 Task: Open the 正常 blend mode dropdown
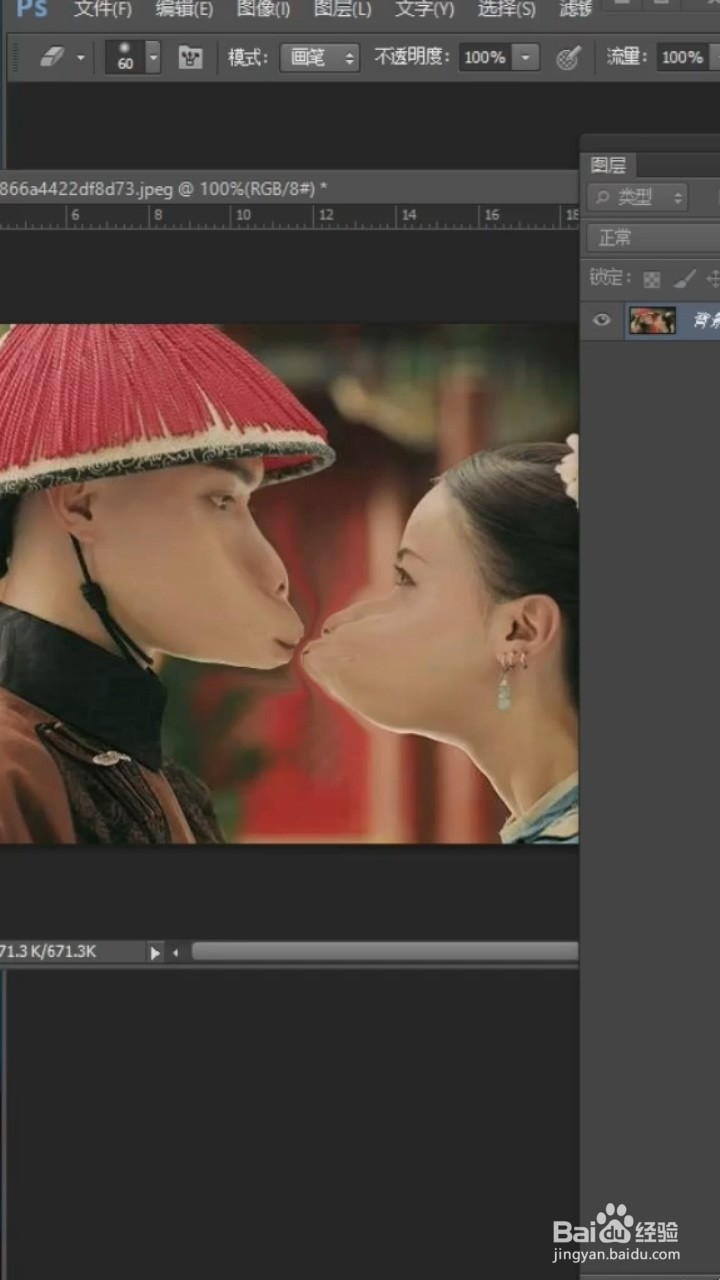(653, 238)
